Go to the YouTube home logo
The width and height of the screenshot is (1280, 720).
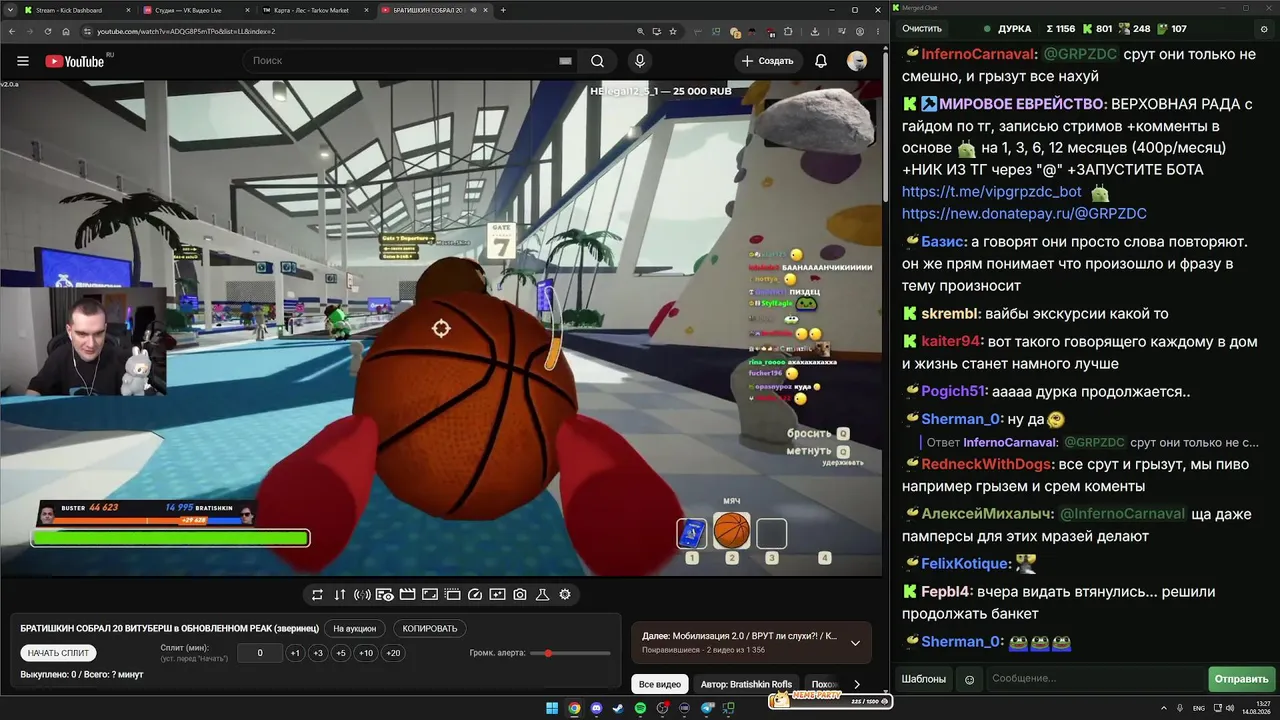(x=75, y=61)
